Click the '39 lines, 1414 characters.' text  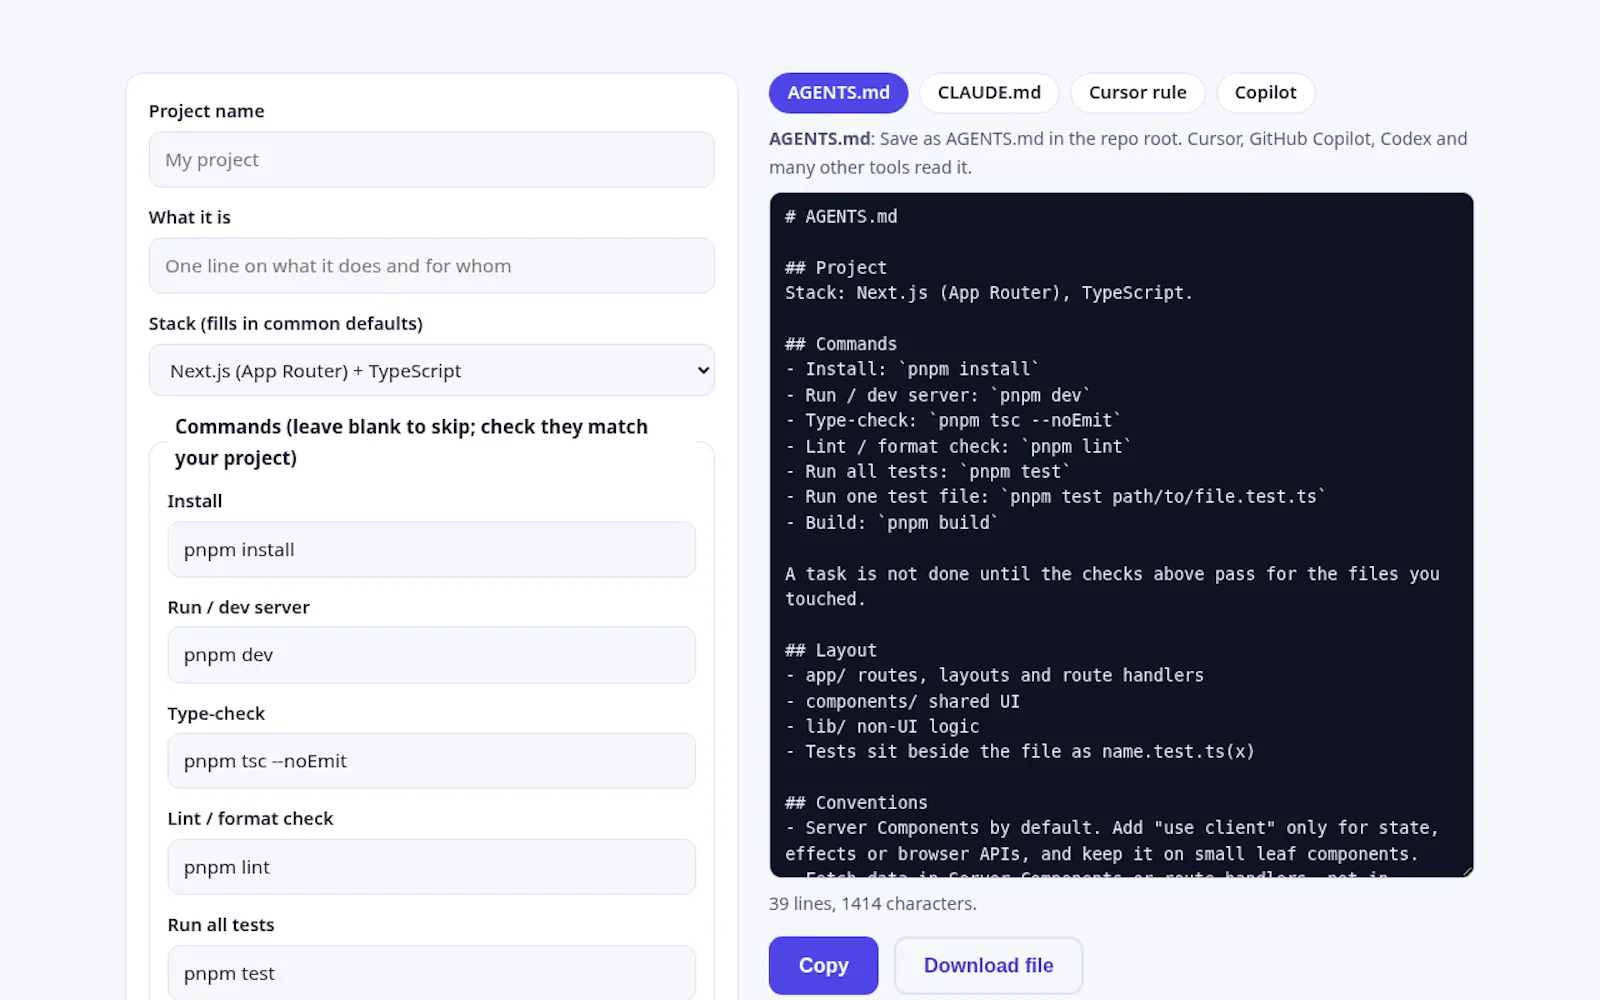point(873,904)
